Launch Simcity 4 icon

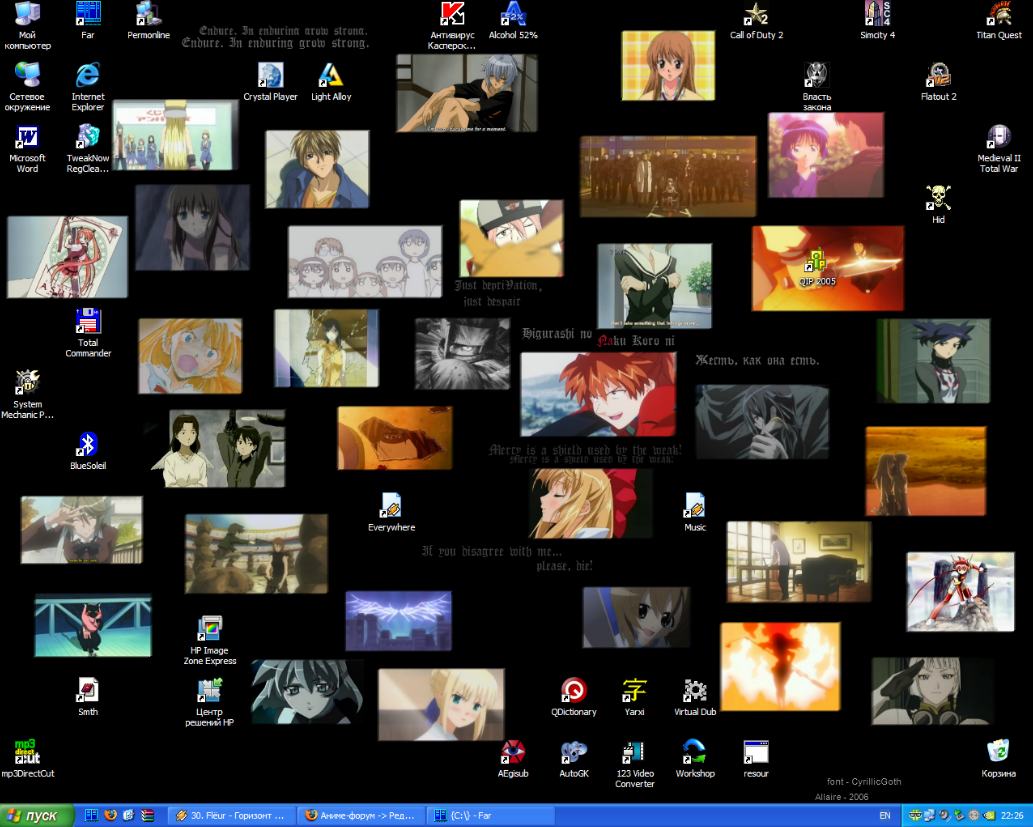878,21
